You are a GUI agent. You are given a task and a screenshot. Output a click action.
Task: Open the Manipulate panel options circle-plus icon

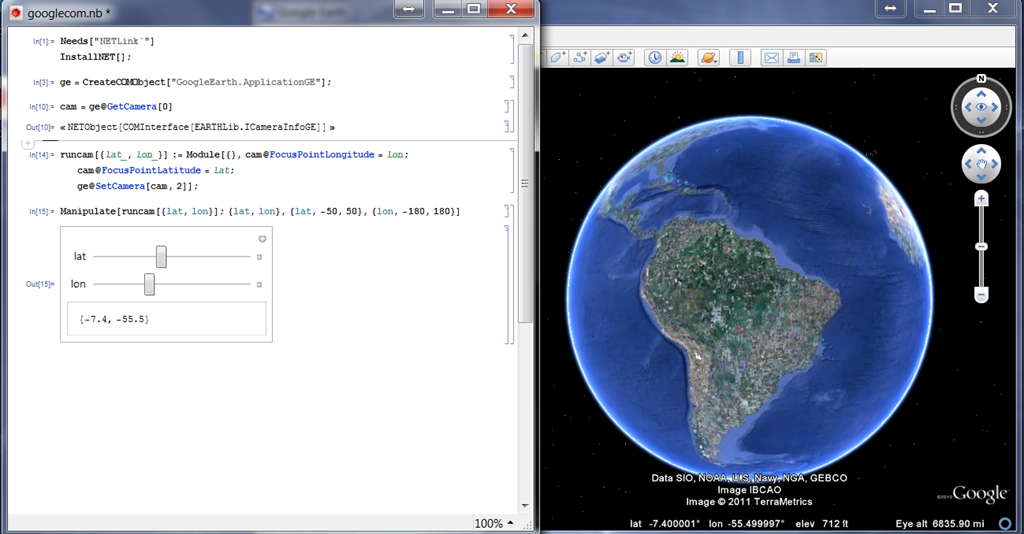tap(262, 238)
